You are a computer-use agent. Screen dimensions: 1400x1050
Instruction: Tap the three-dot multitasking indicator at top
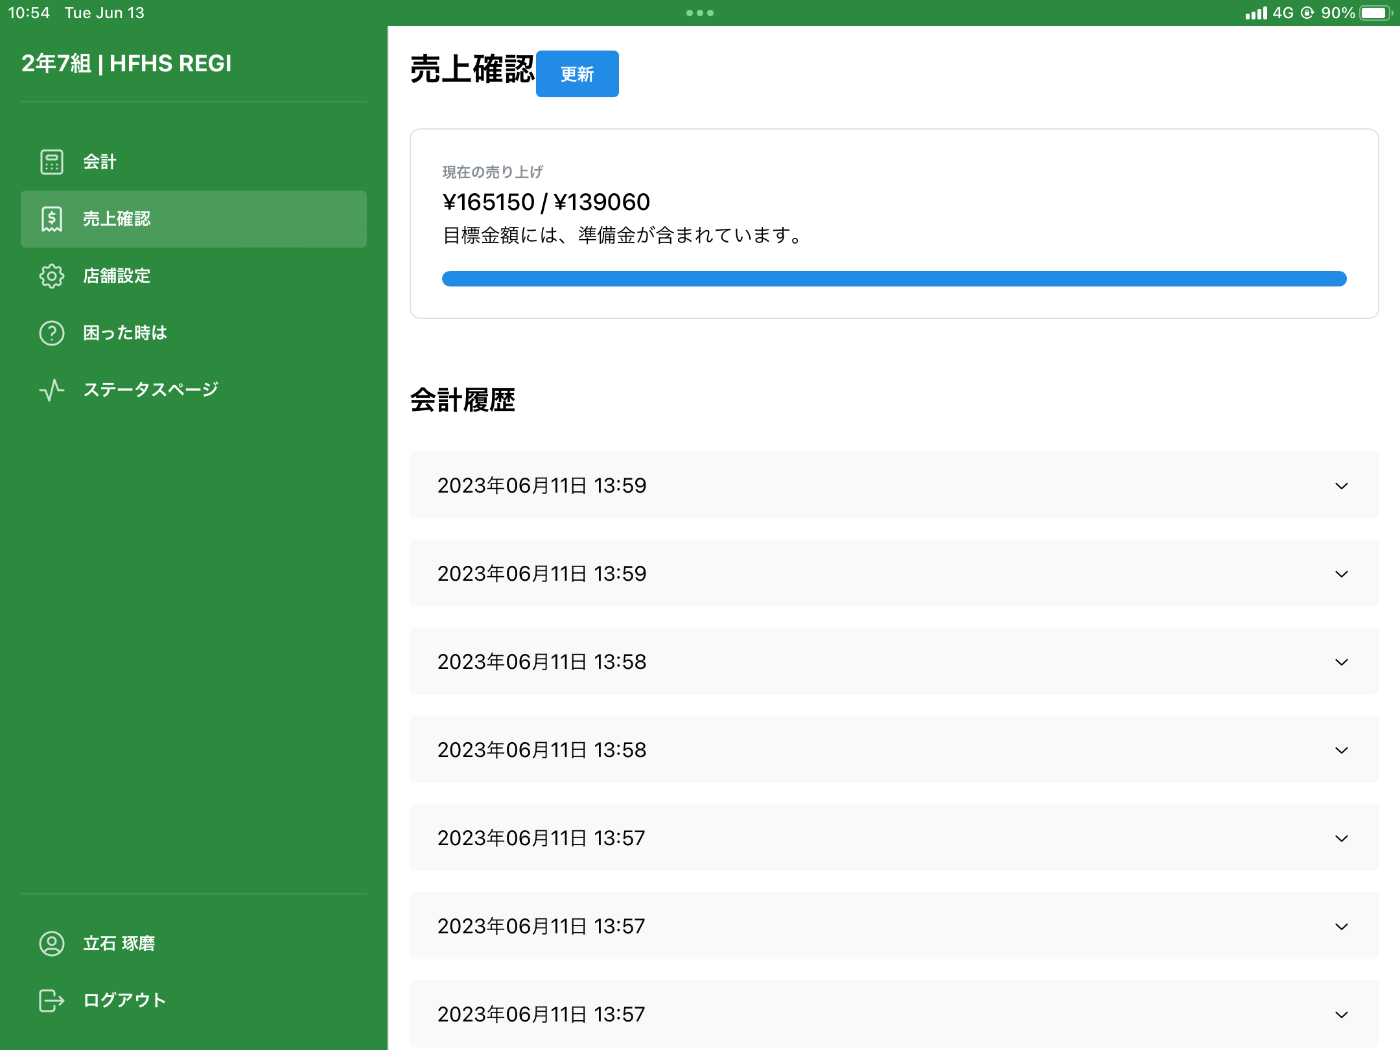(700, 13)
